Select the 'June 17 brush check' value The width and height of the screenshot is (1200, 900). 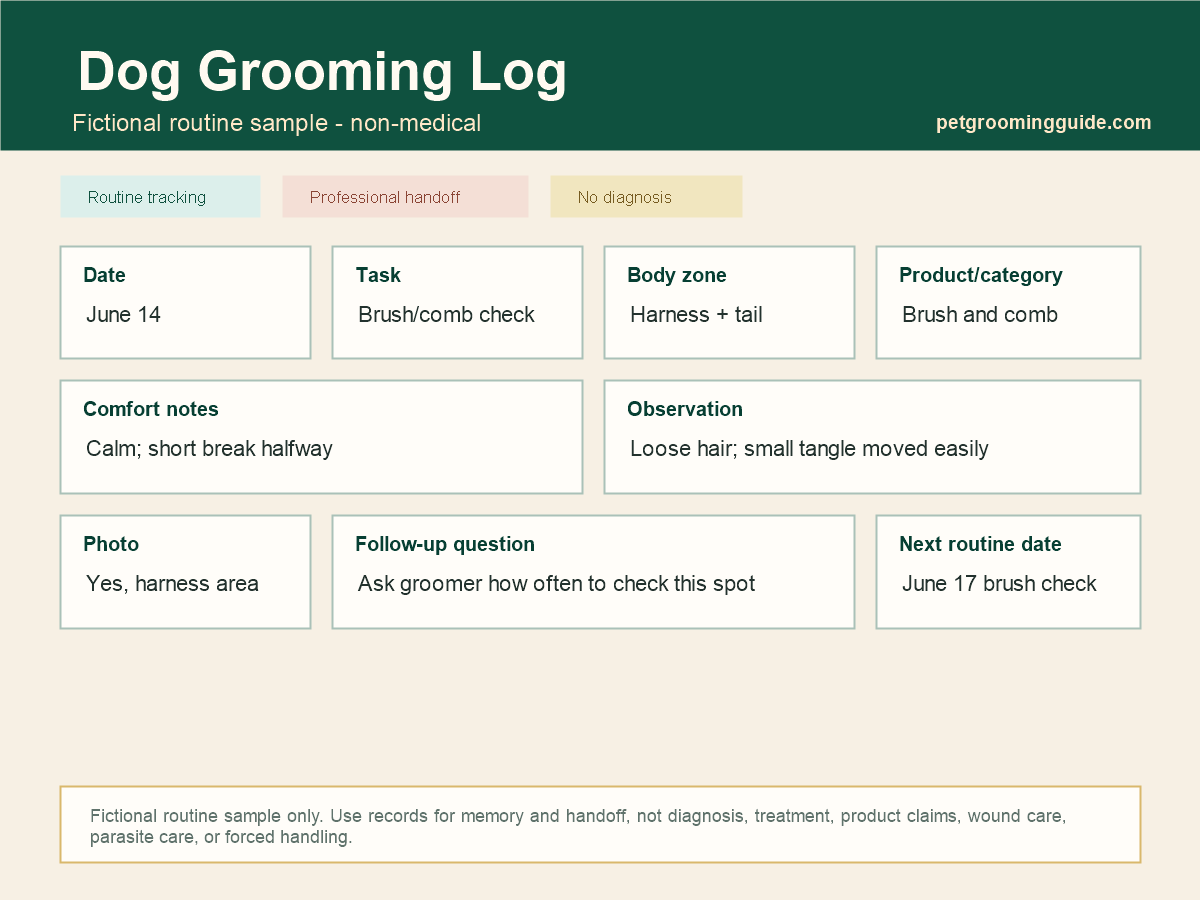[1000, 584]
